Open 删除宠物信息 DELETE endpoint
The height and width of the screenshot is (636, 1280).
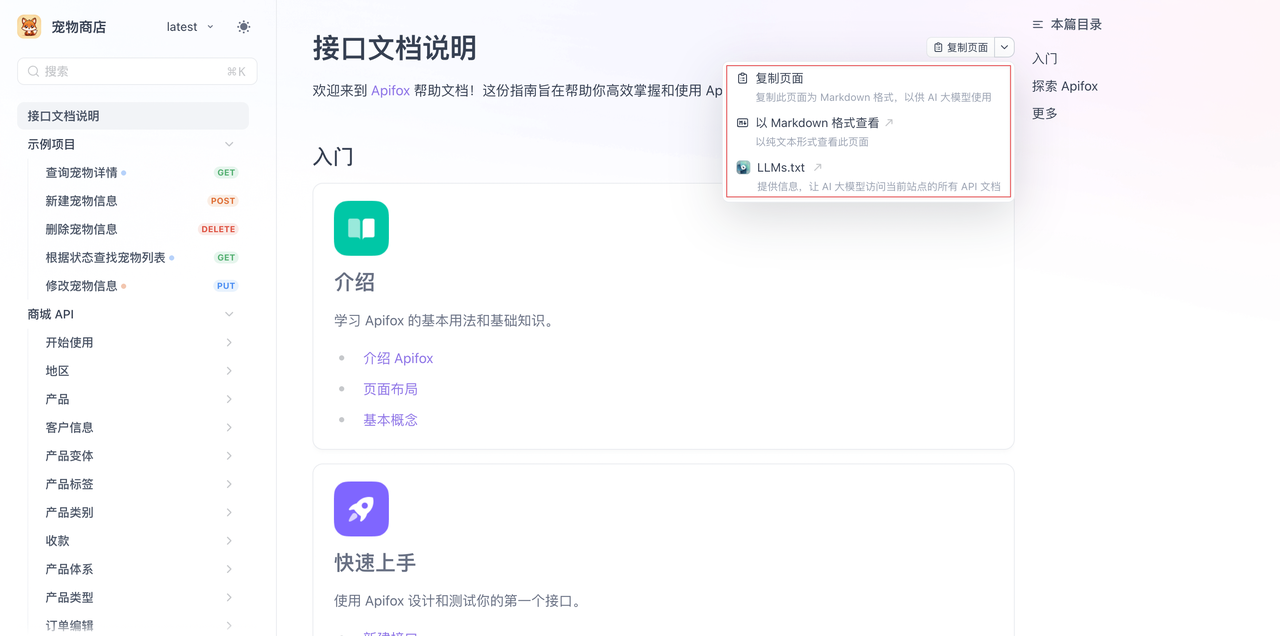pos(133,229)
